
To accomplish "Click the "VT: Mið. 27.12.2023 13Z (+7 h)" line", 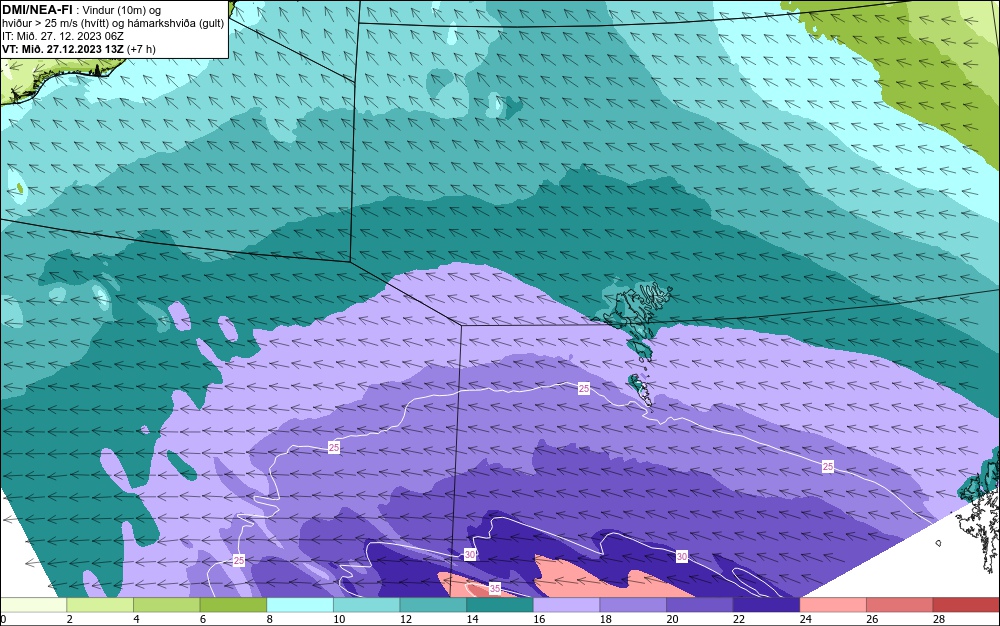I will click(78, 49).
